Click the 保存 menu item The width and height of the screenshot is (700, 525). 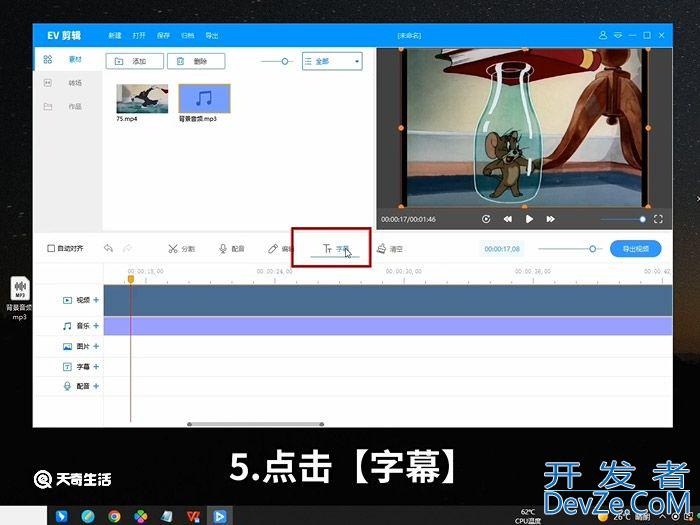[x=163, y=36]
